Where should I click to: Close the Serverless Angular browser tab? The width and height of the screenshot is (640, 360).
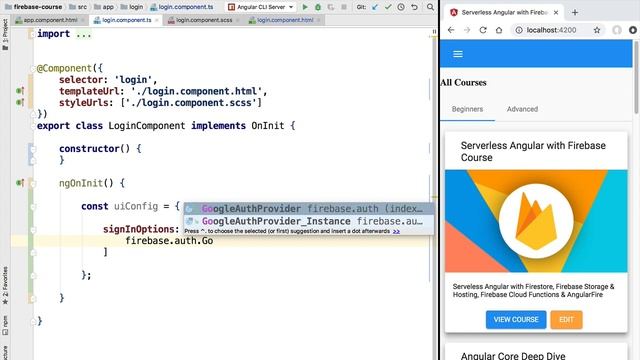point(556,13)
